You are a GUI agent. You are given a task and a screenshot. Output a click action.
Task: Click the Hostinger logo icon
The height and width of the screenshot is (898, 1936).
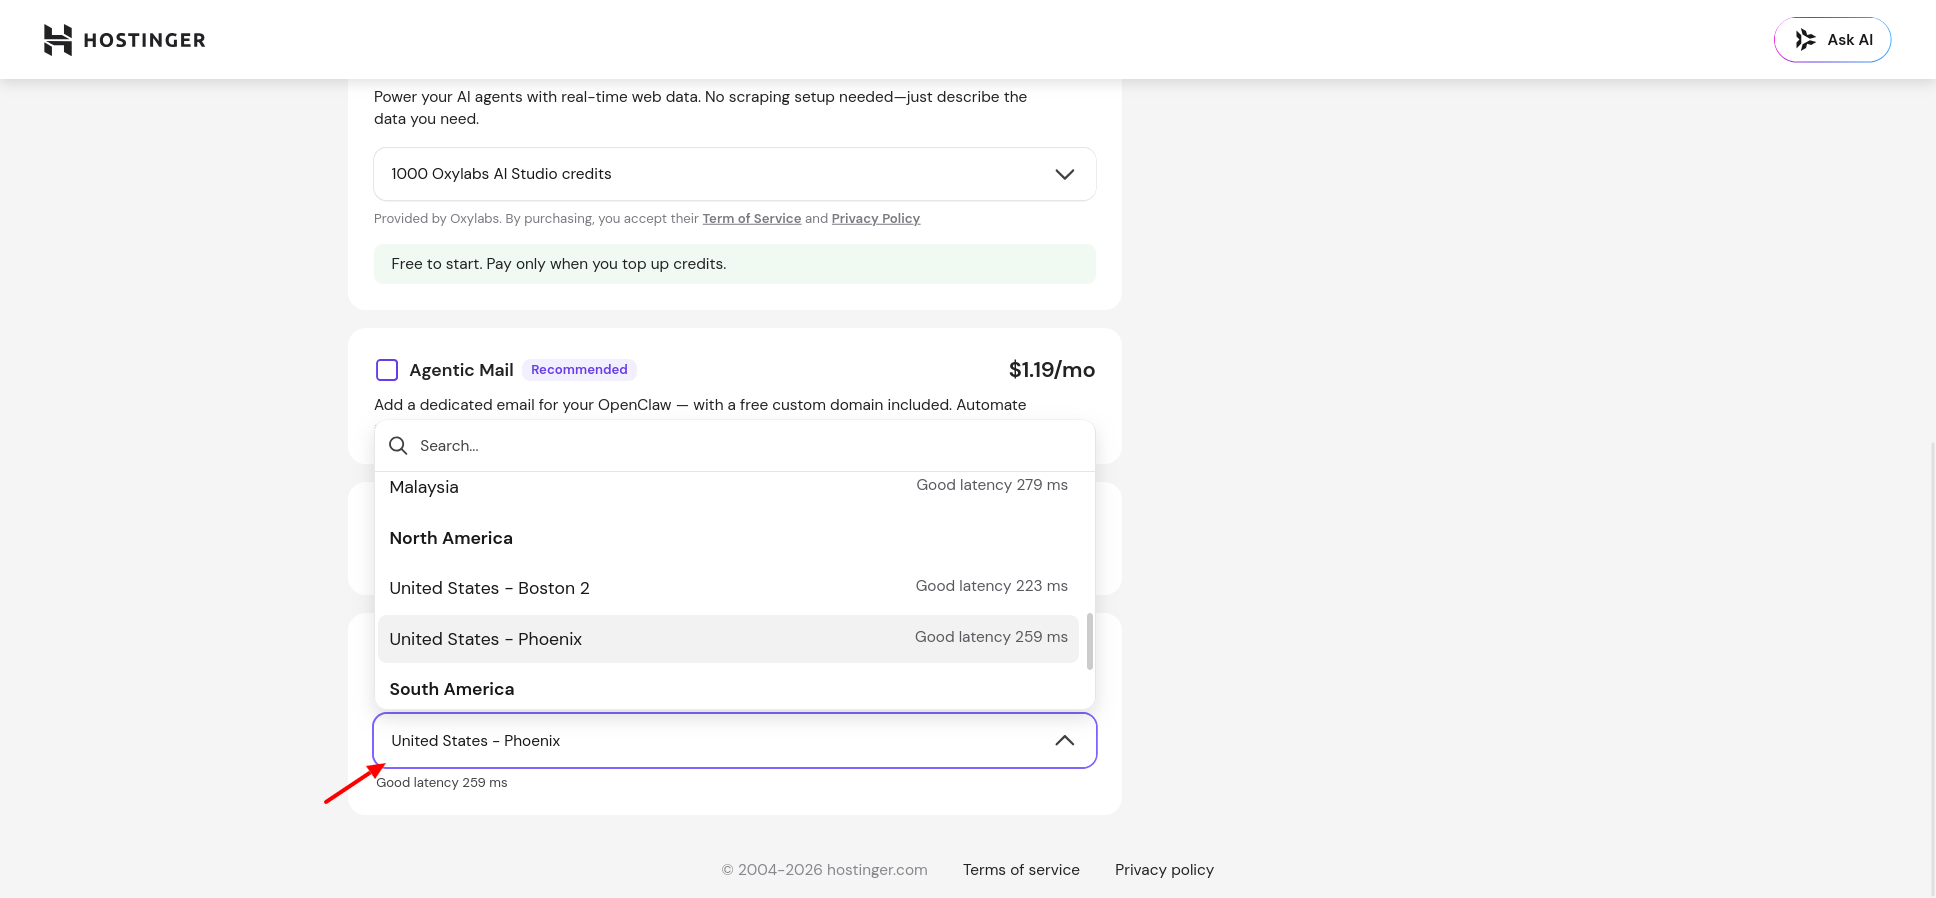(x=58, y=40)
